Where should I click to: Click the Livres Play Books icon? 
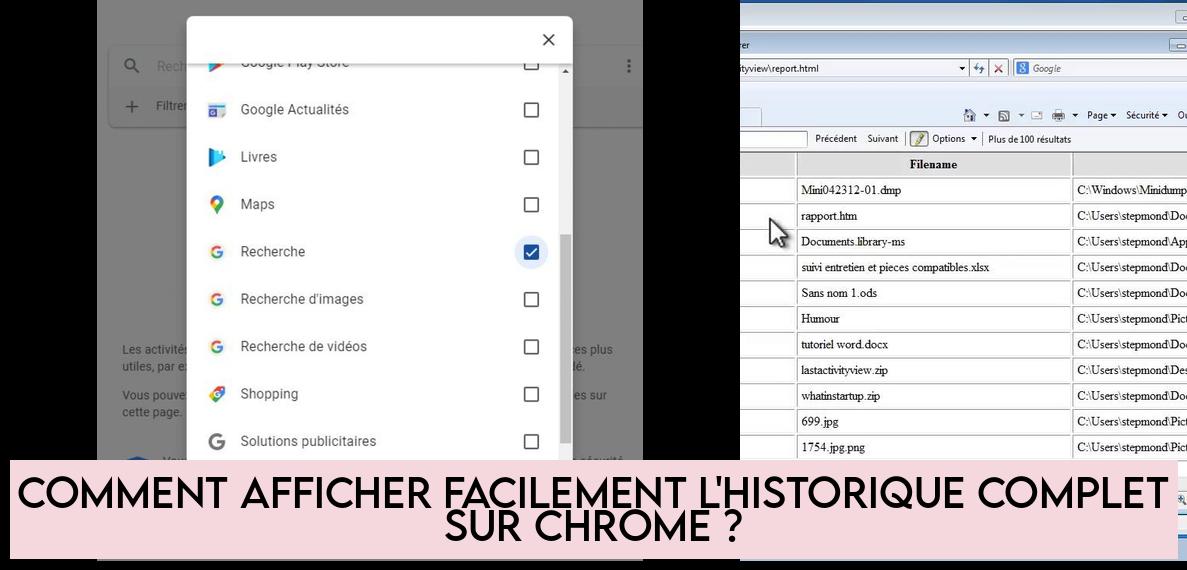click(x=217, y=157)
